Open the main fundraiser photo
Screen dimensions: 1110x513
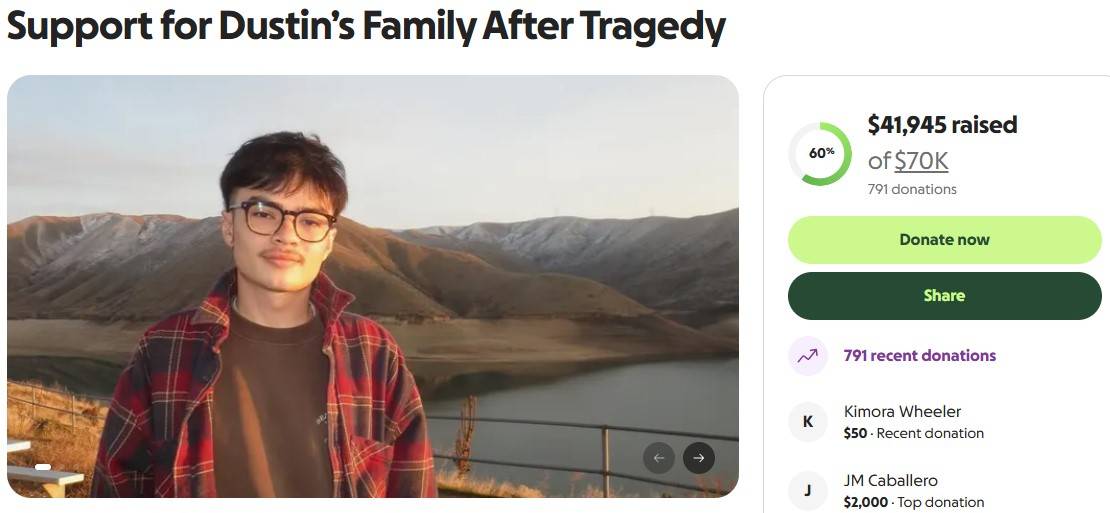point(372,286)
